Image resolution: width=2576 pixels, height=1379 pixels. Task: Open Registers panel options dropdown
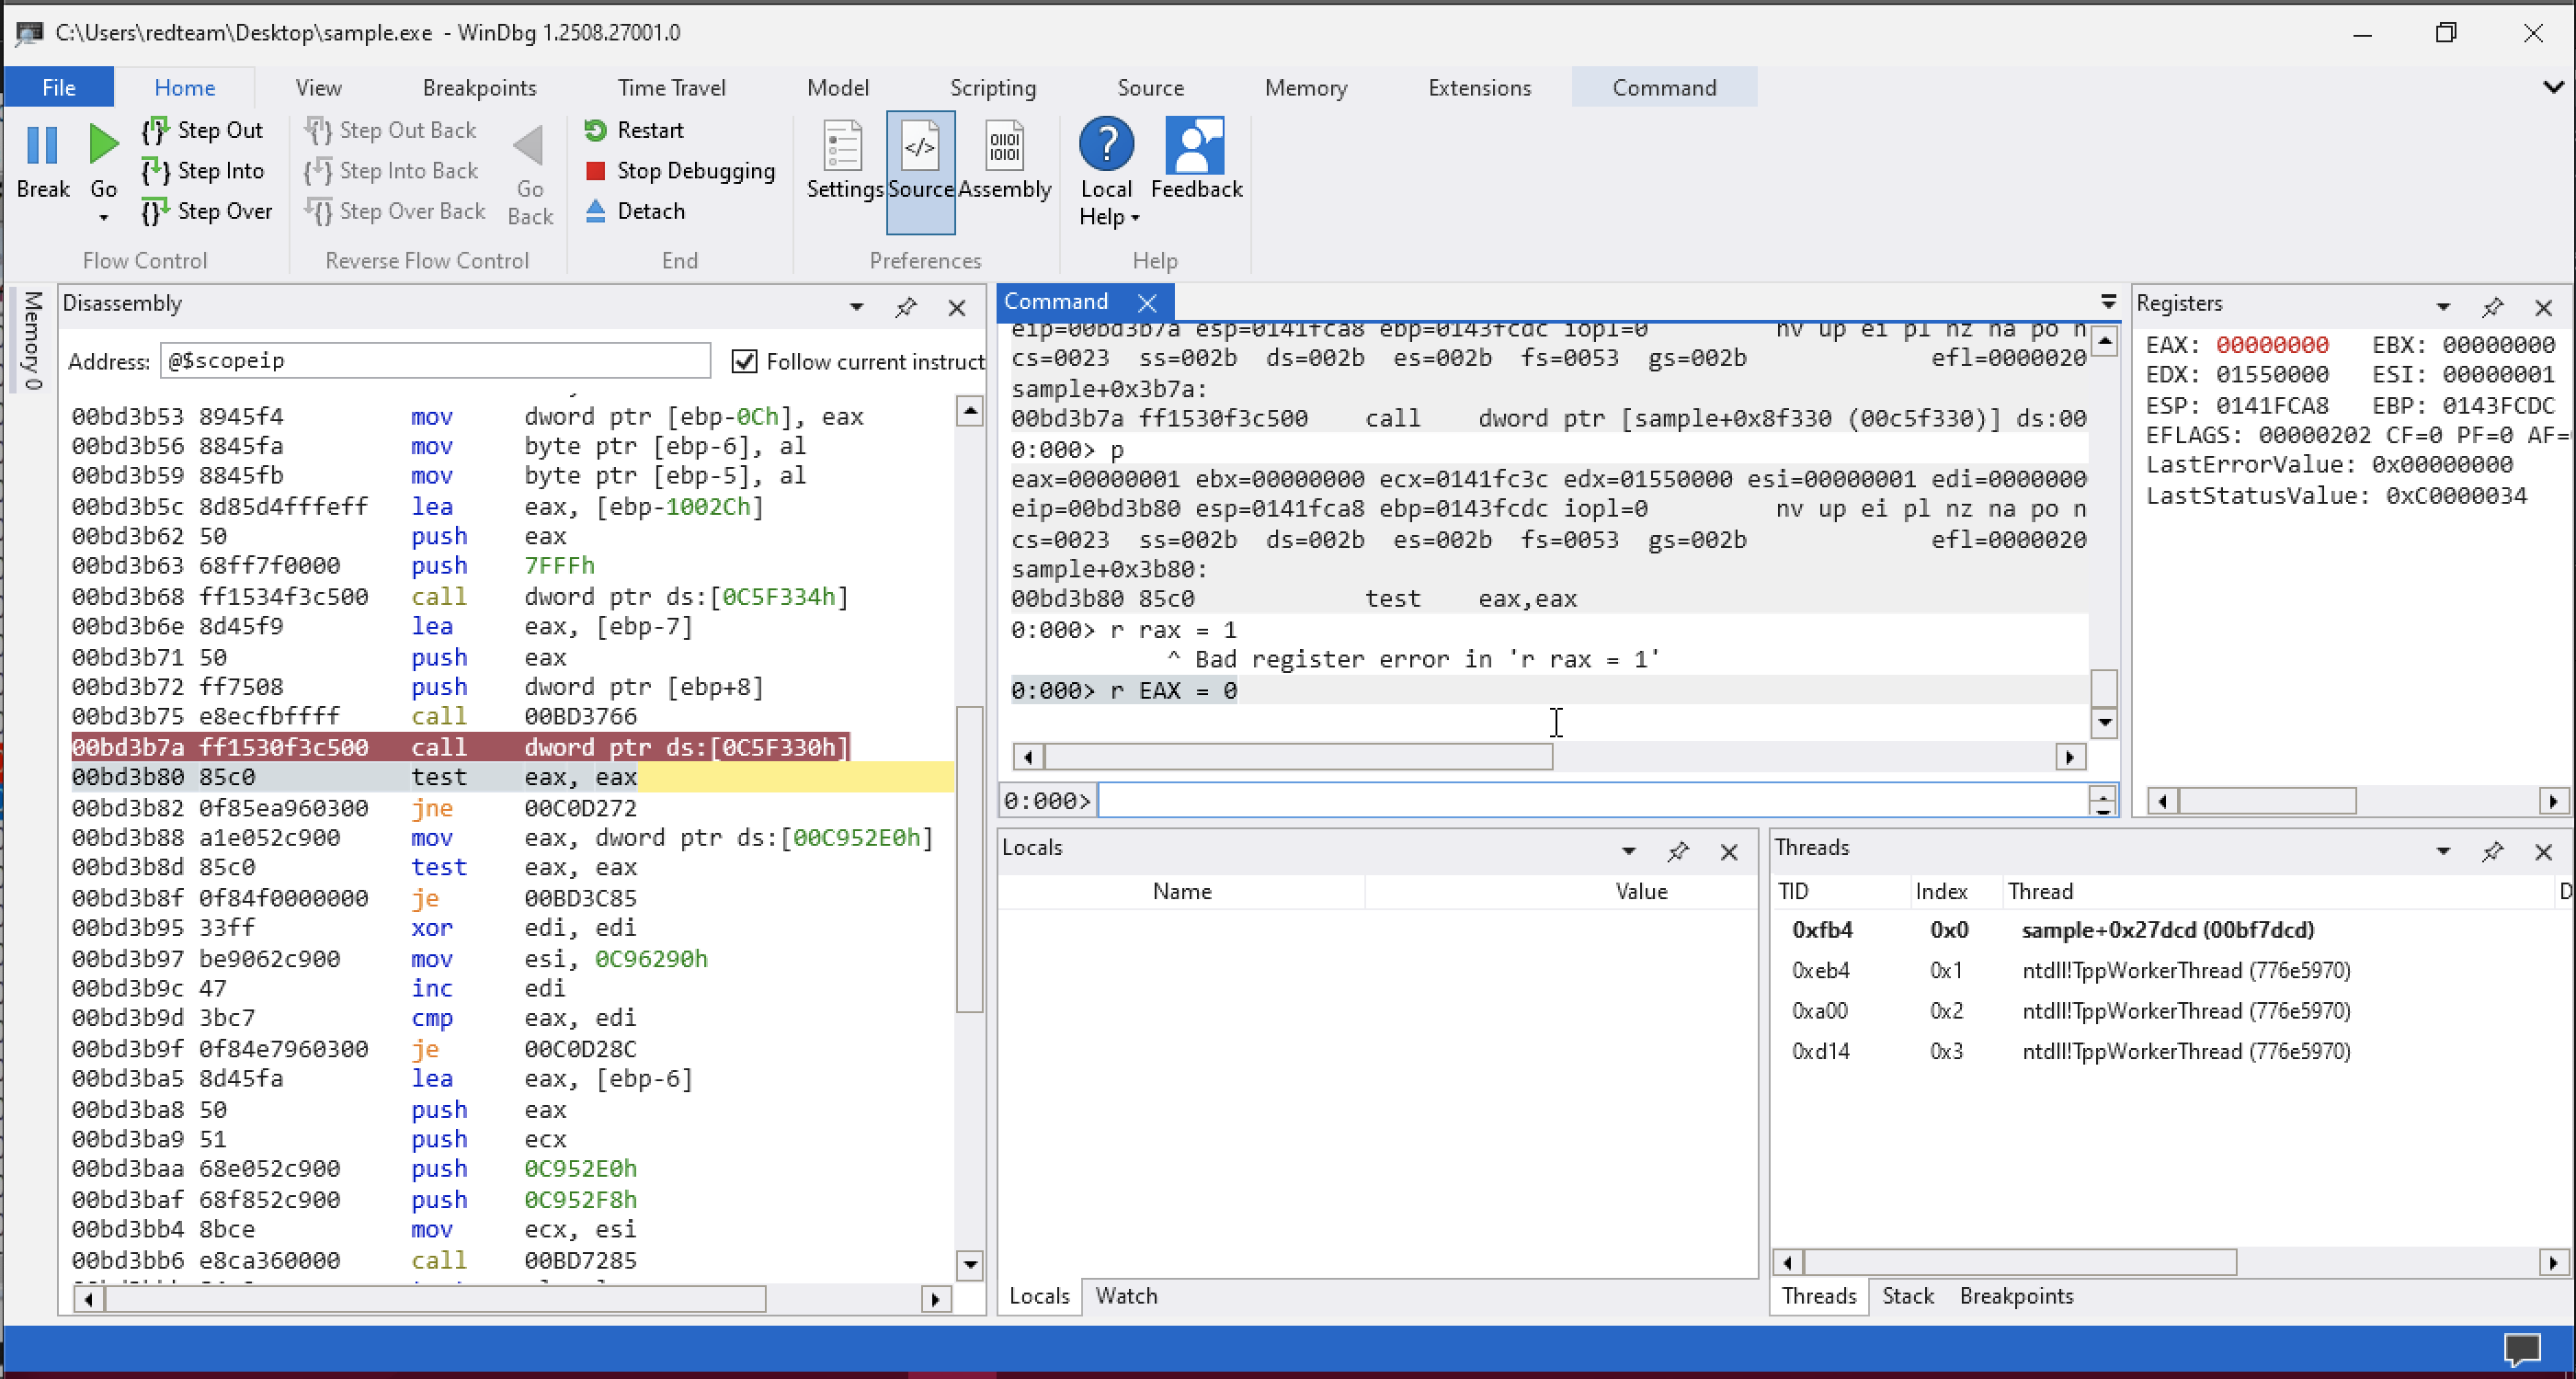coord(2443,307)
